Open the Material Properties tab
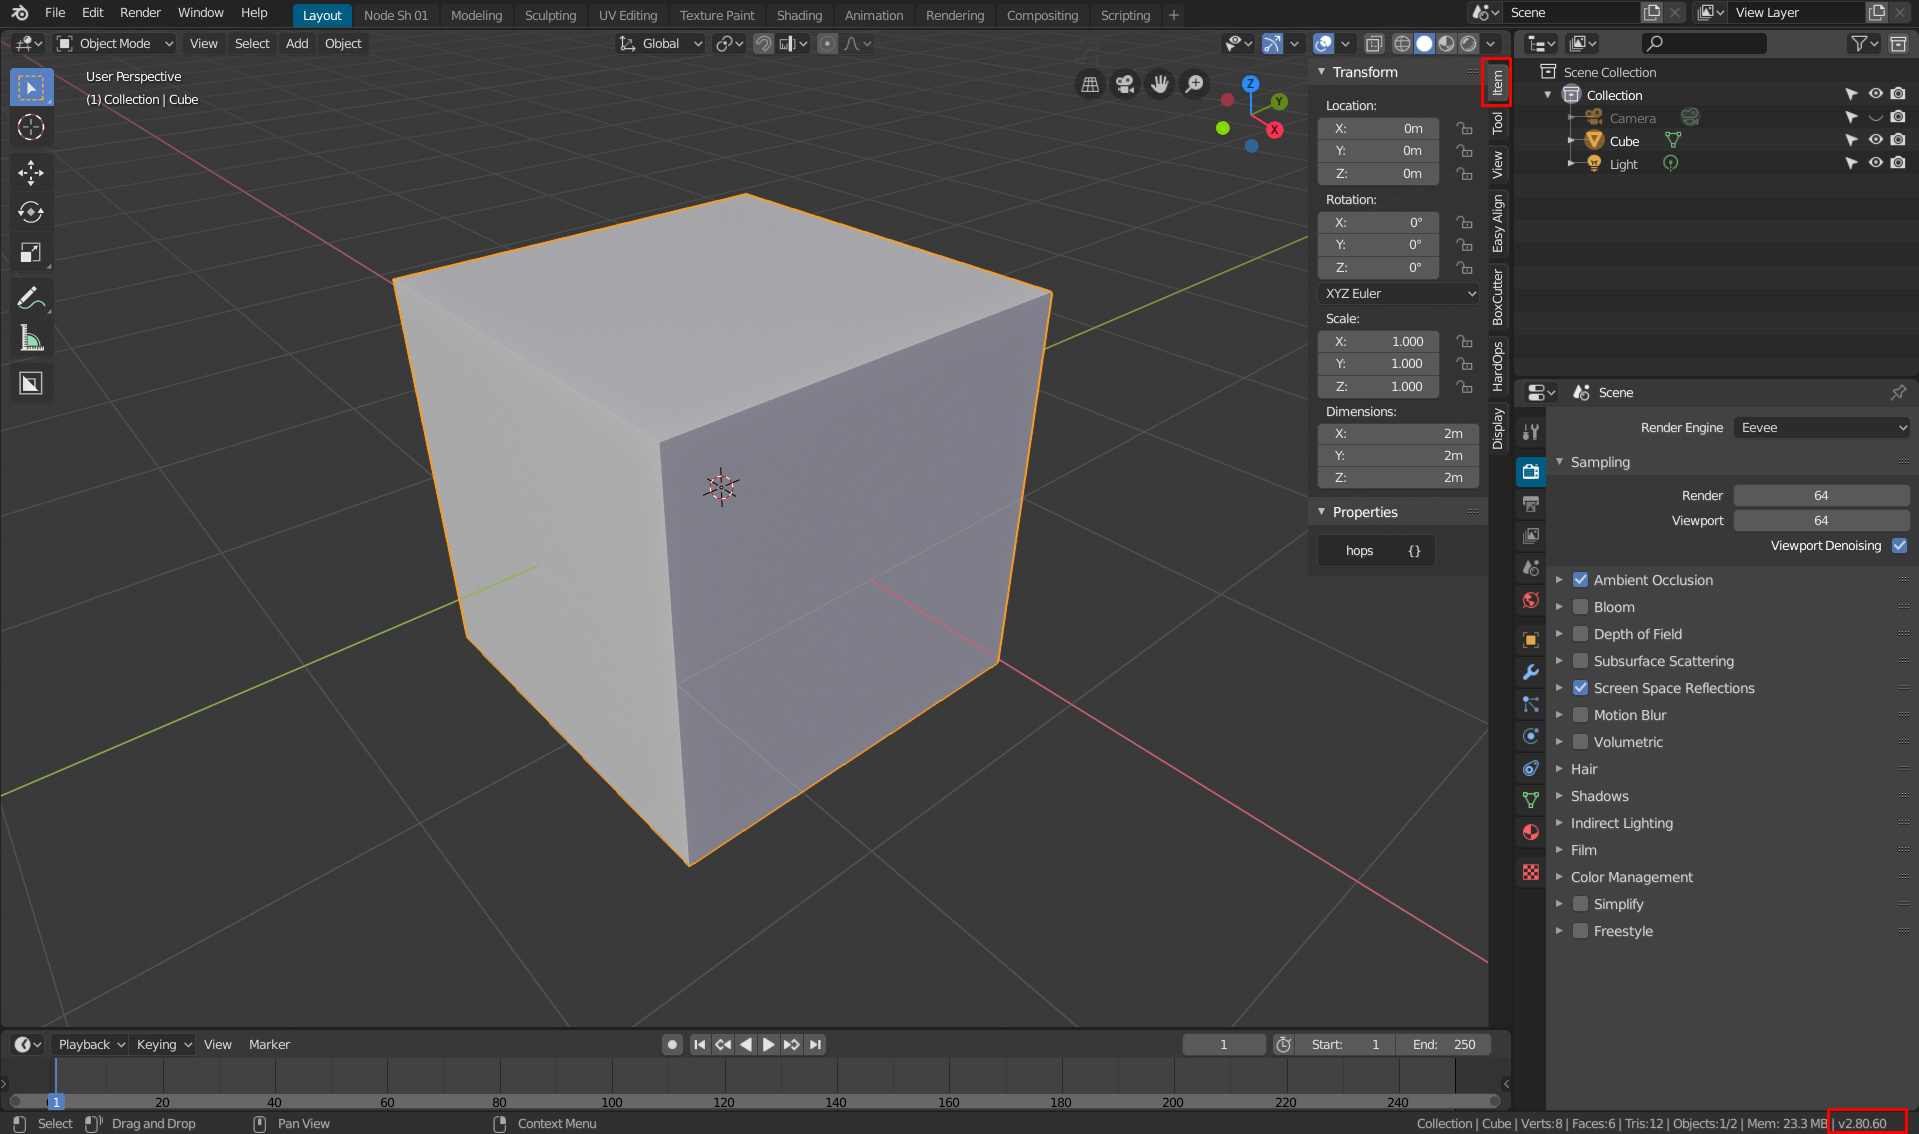 (x=1530, y=832)
